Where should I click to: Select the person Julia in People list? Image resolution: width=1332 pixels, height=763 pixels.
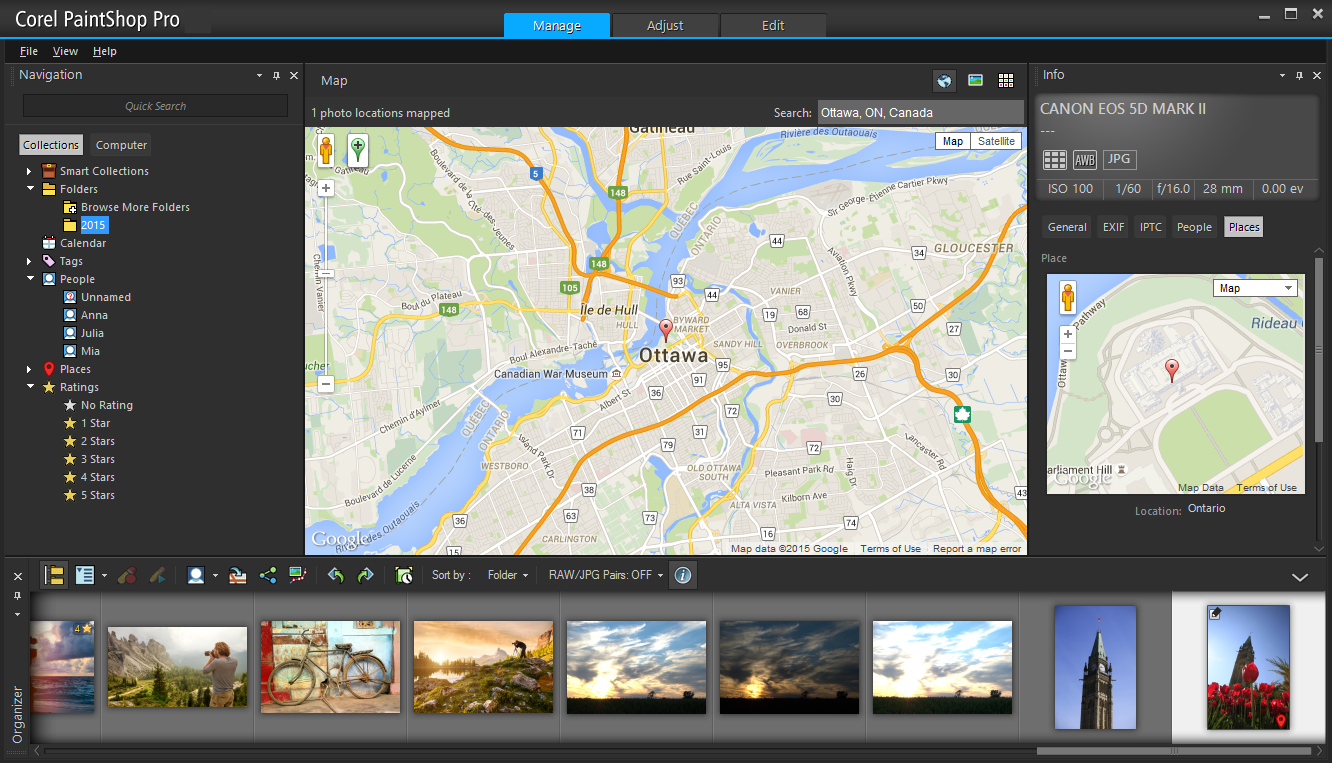click(x=92, y=333)
